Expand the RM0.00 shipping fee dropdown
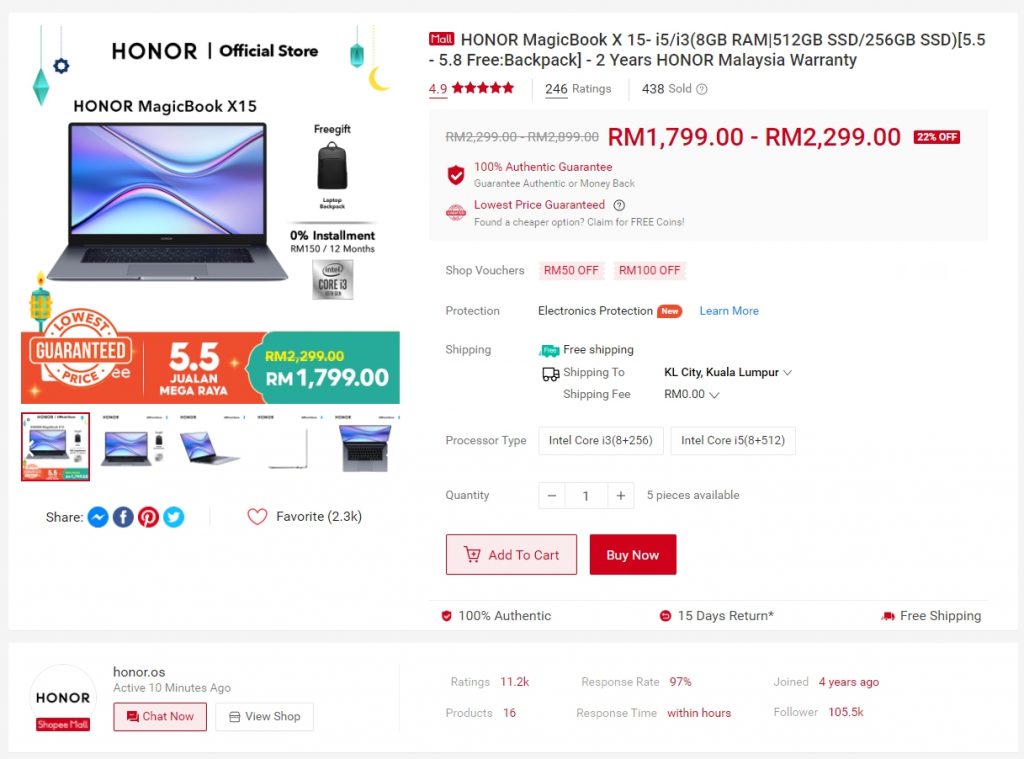 (691, 395)
